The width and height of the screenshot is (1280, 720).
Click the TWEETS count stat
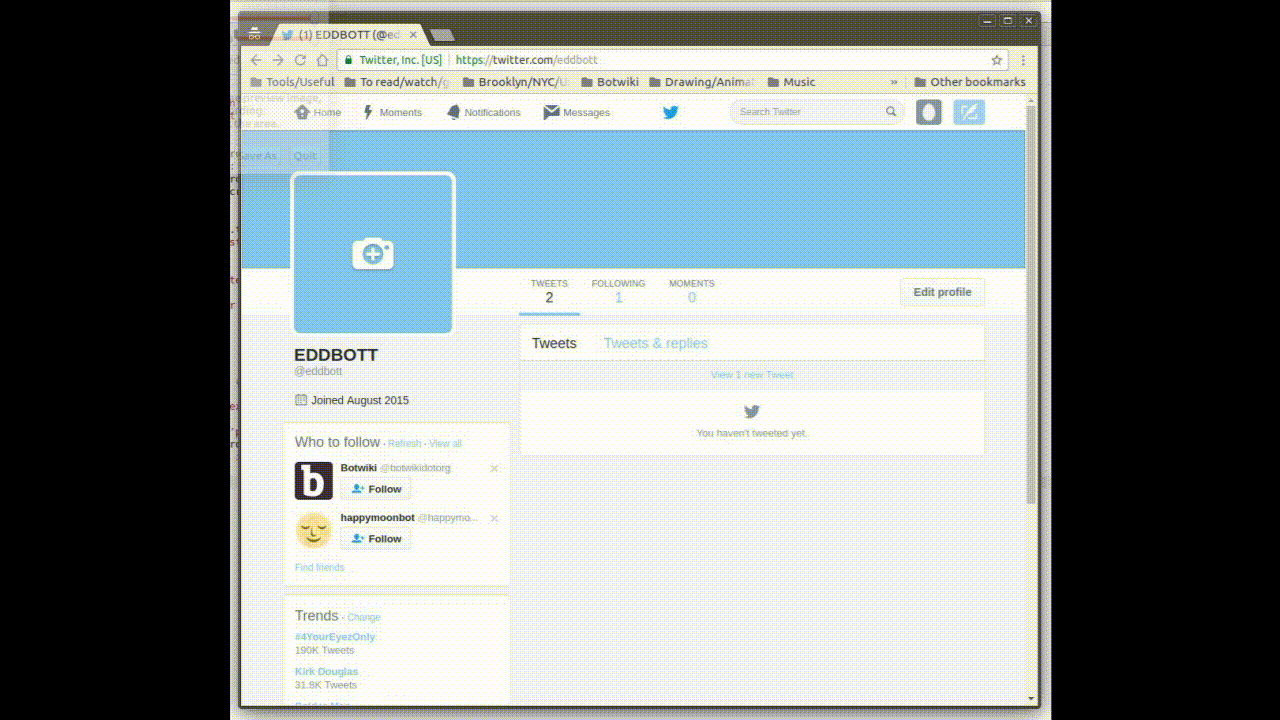(549, 292)
